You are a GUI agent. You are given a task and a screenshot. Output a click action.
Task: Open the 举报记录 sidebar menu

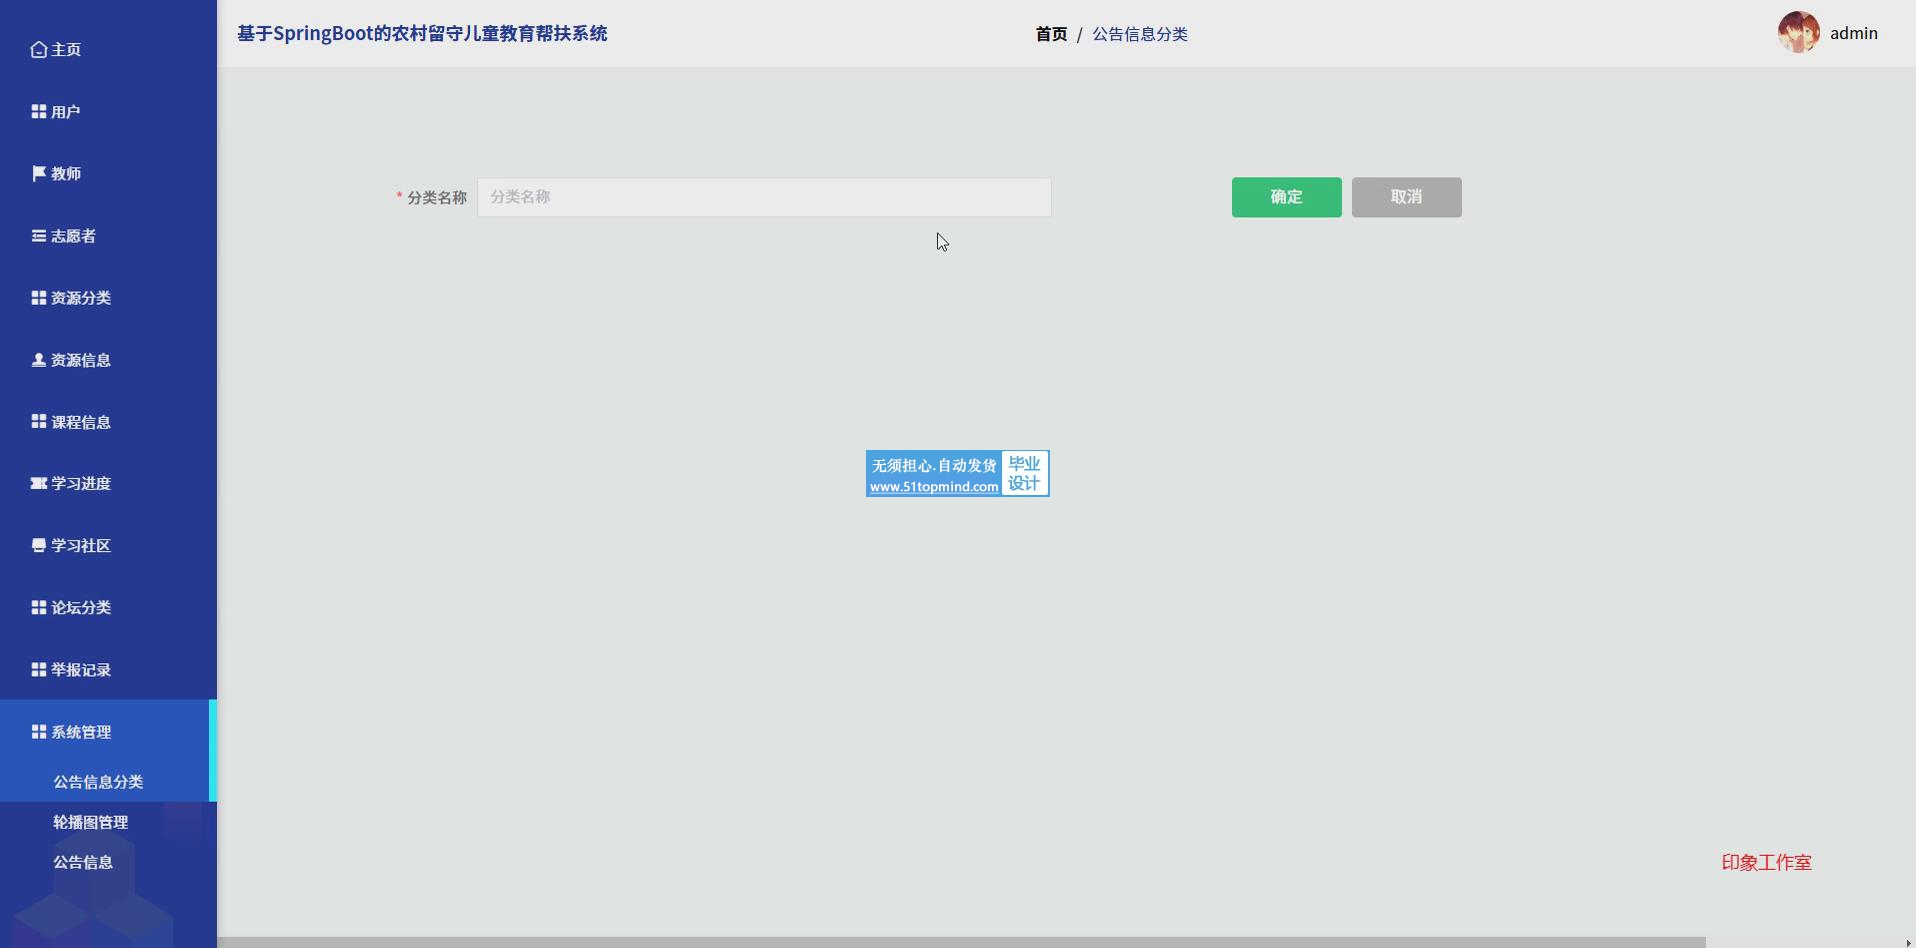tap(80, 670)
